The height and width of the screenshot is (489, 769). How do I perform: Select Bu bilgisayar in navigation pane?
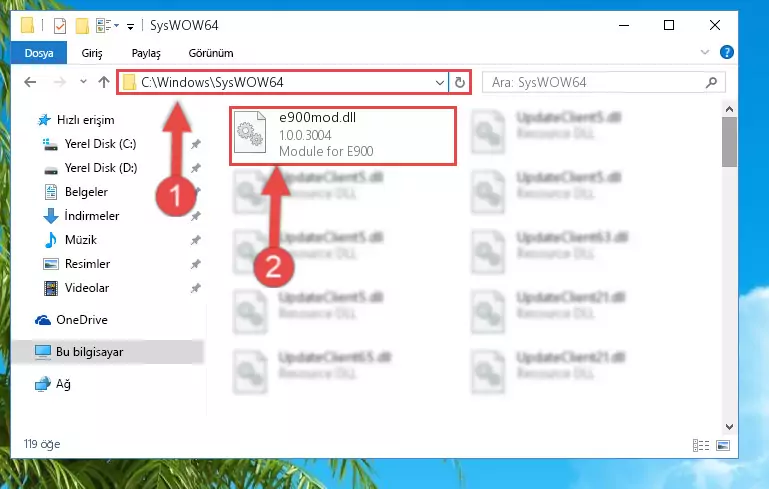pyautogui.click(x=107, y=352)
